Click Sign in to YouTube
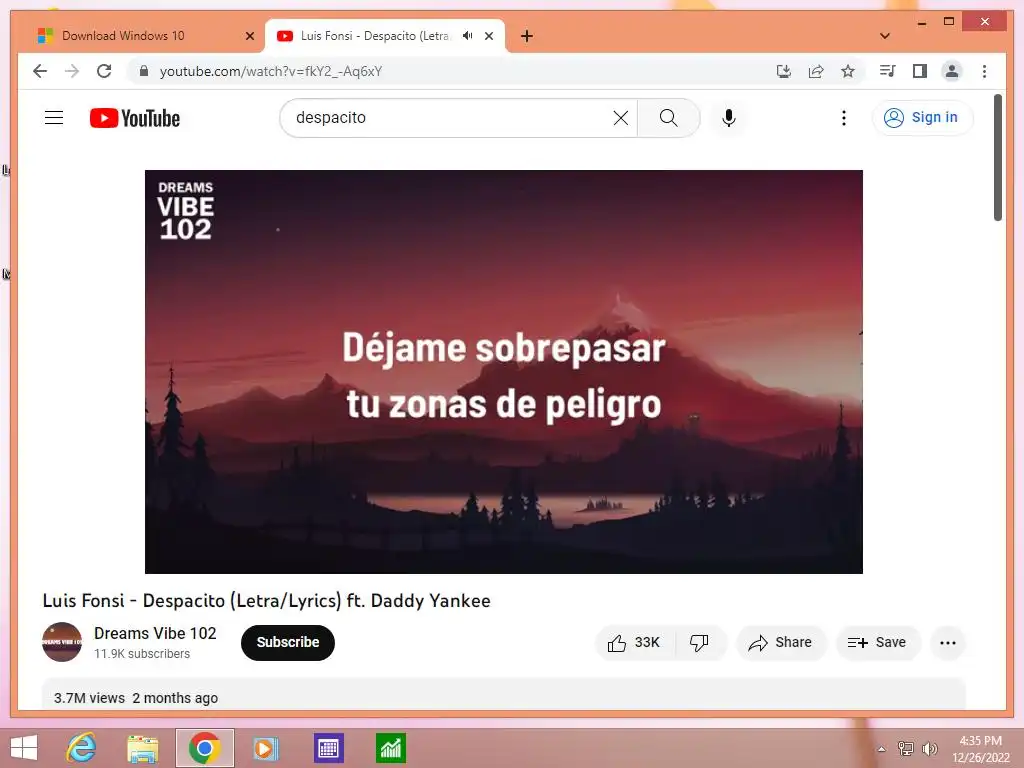Viewport: 1024px width, 768px height. pyautogui.click(x=922, y=118)
